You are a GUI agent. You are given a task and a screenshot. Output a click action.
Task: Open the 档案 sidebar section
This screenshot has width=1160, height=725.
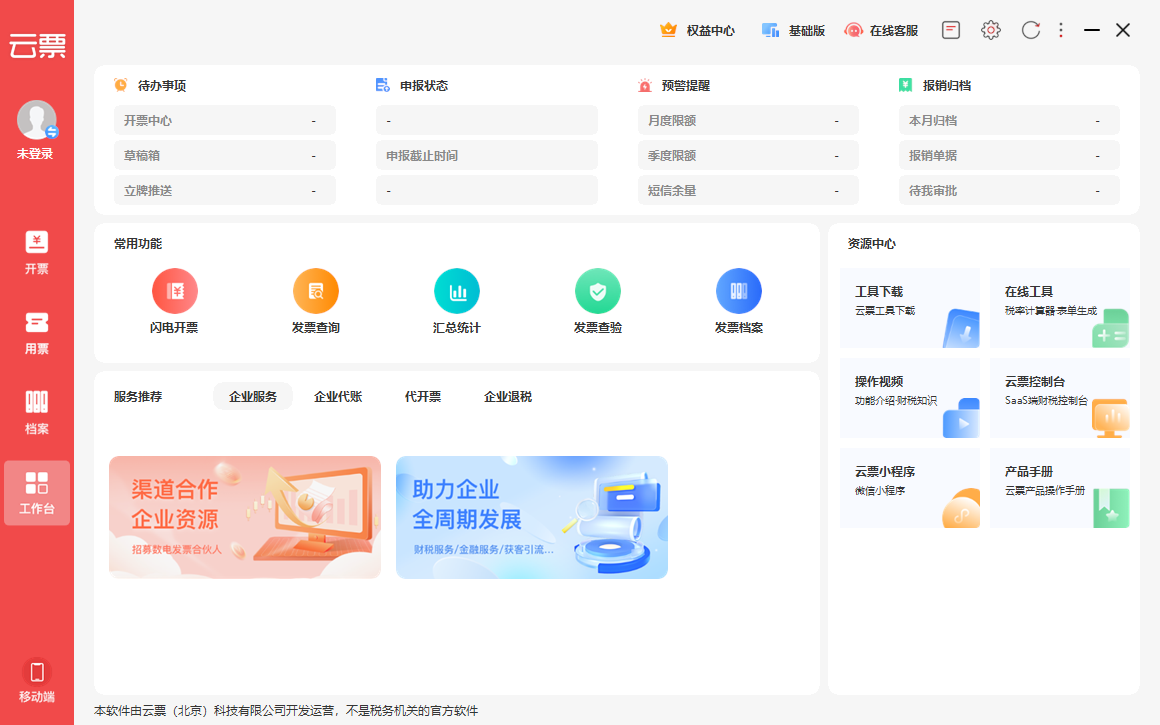[36, 413]
